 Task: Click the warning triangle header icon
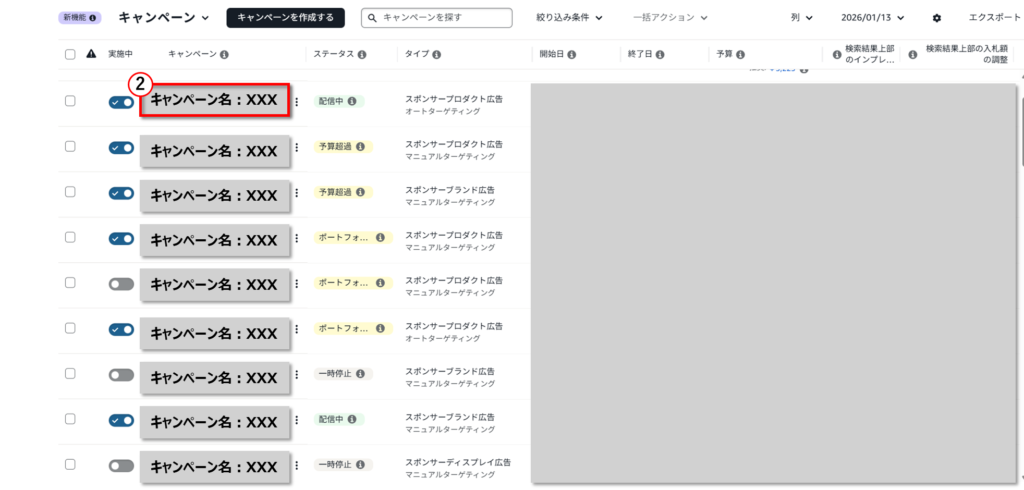pos(91,54)
